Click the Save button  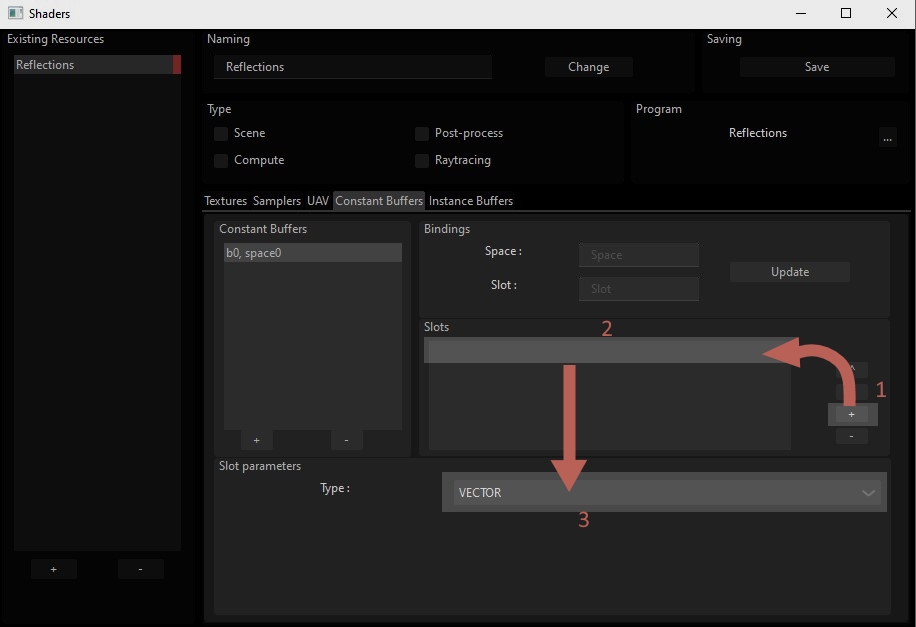tap(817, 67)
